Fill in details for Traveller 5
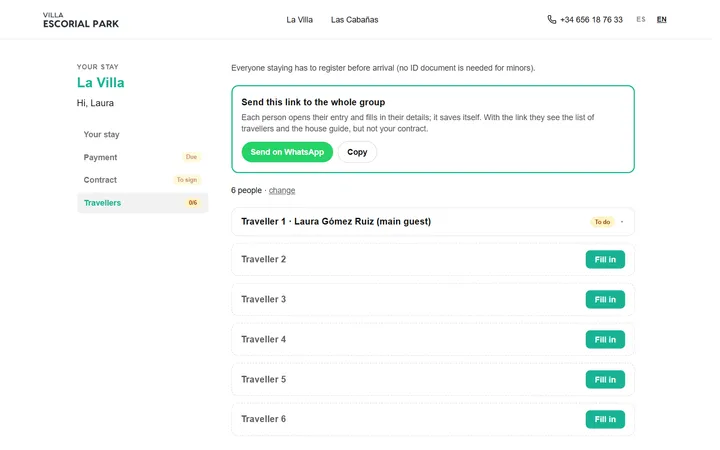720x450 pixels. [605, 380]
